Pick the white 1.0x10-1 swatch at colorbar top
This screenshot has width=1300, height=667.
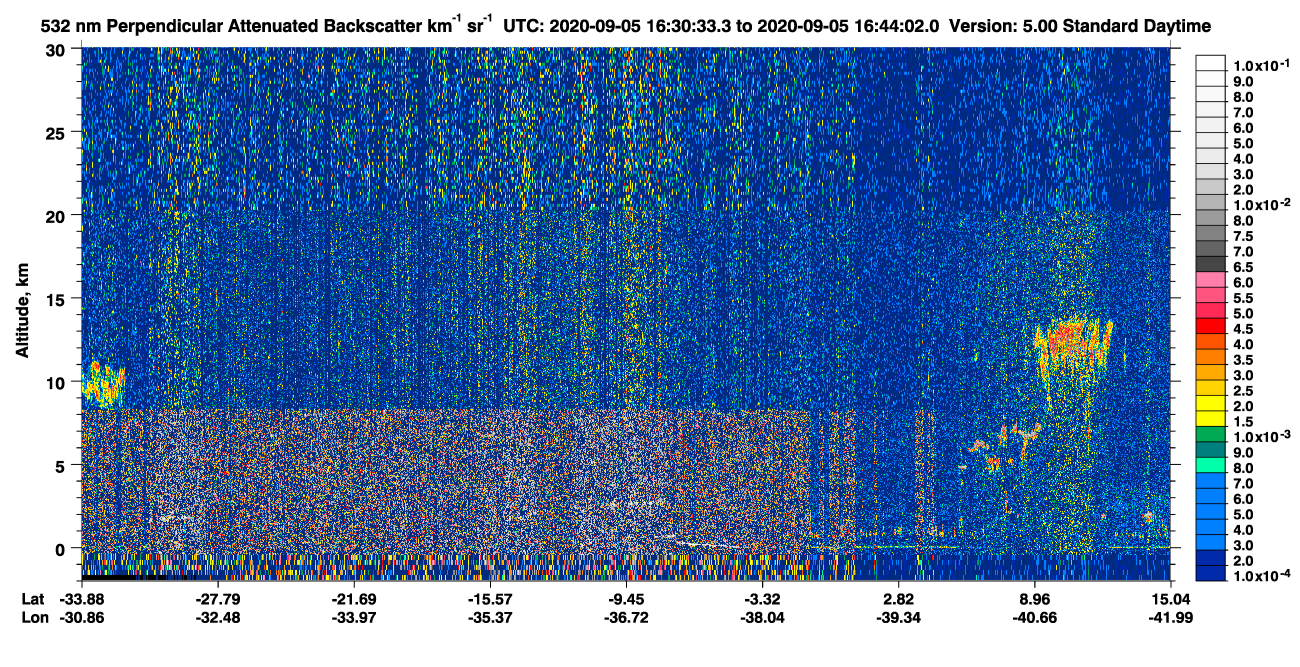tap(1209, 63)
